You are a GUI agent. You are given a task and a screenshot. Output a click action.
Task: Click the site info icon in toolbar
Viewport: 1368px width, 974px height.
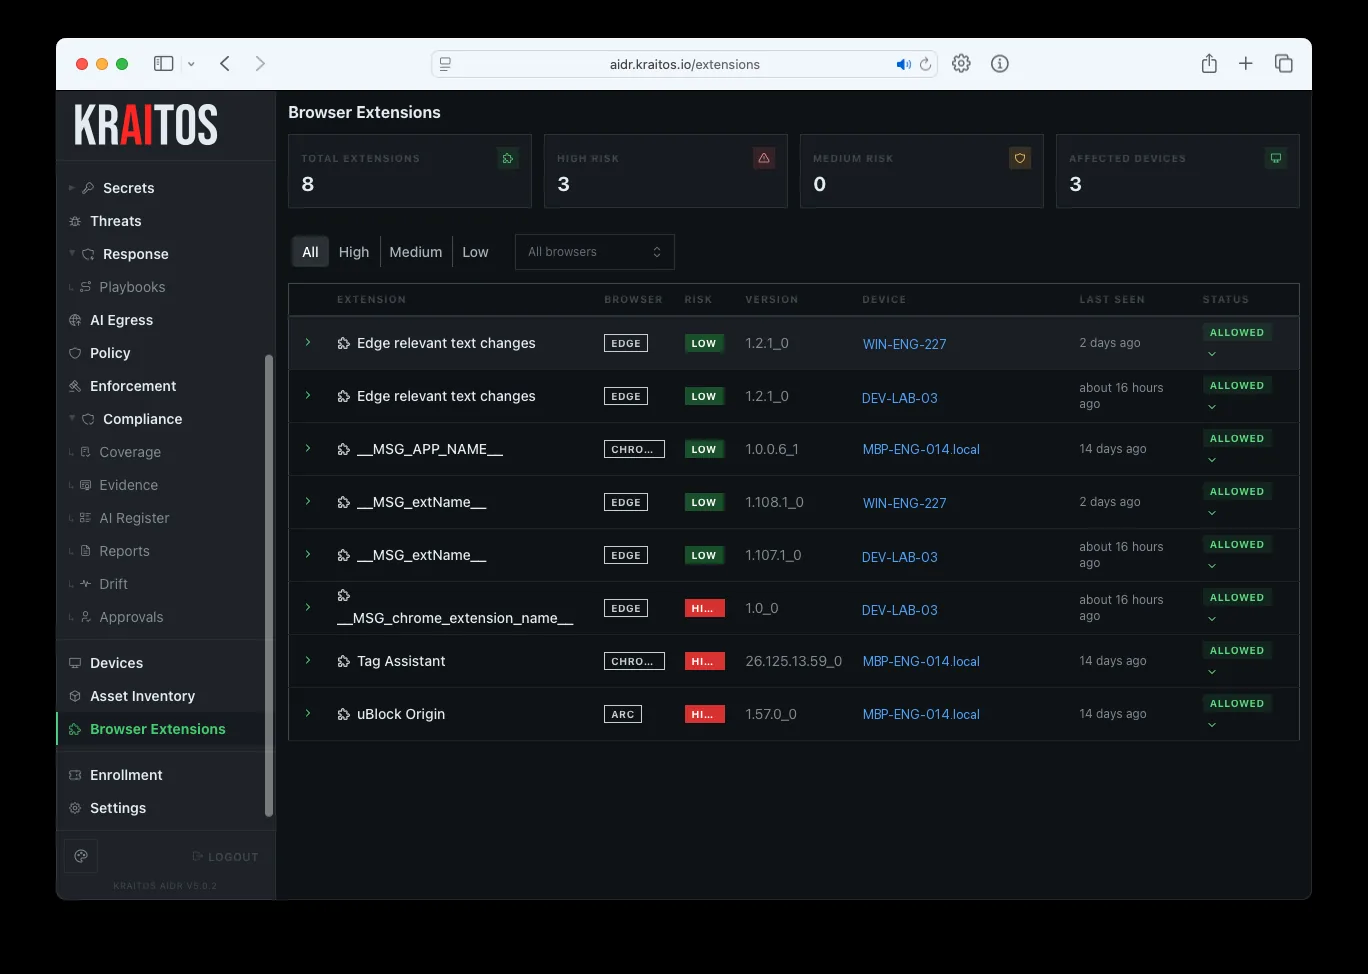tap(999, 64)
